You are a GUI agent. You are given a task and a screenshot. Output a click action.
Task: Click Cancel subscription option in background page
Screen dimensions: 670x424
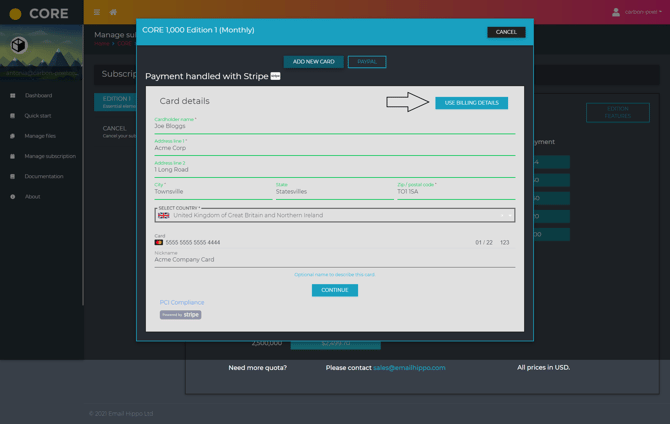click(x=118, y=131)
